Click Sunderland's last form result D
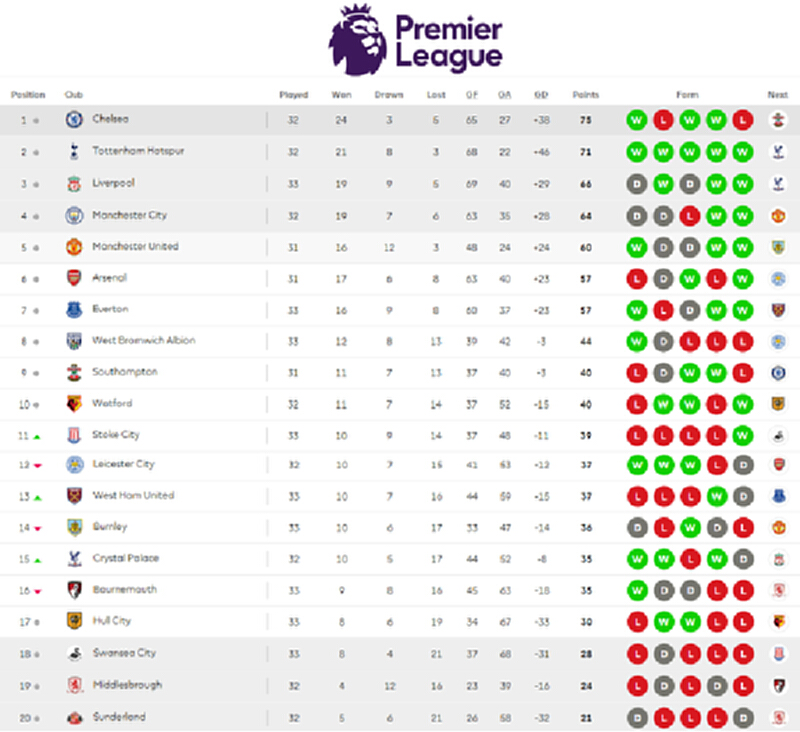Image resolution: width=800 pixels, height=732 pixels. pos(743,718)
